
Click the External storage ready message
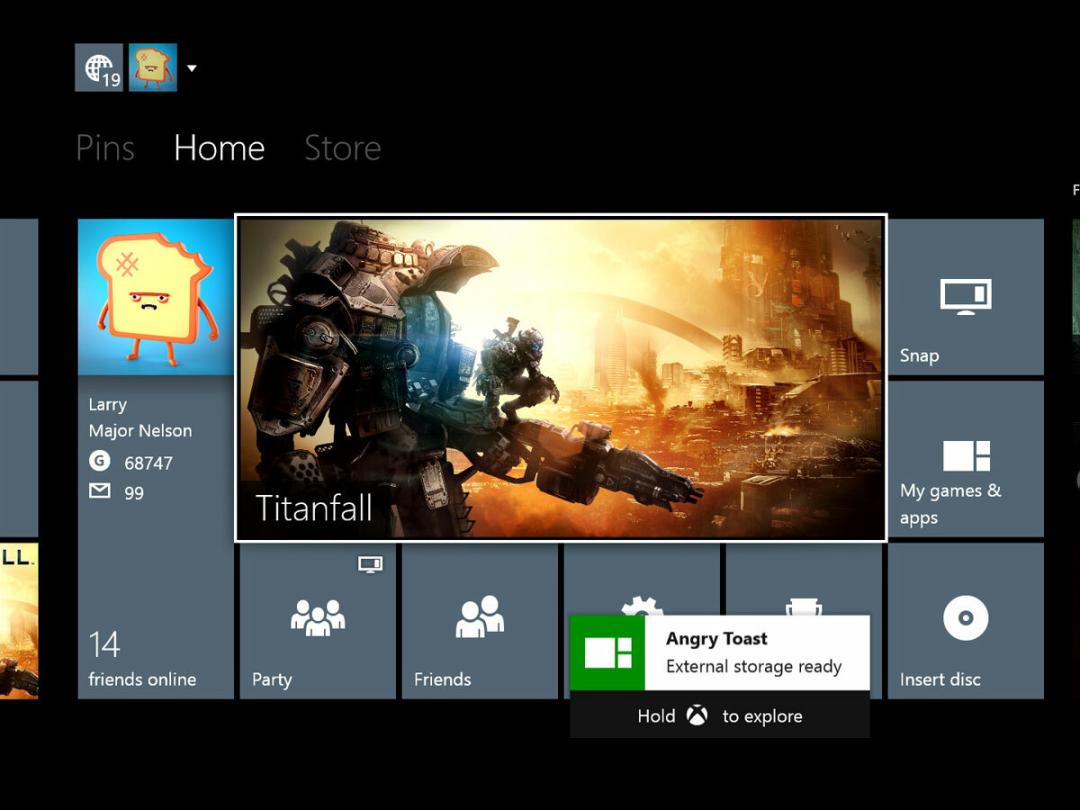pyautogui.click(x=754, y=667)
